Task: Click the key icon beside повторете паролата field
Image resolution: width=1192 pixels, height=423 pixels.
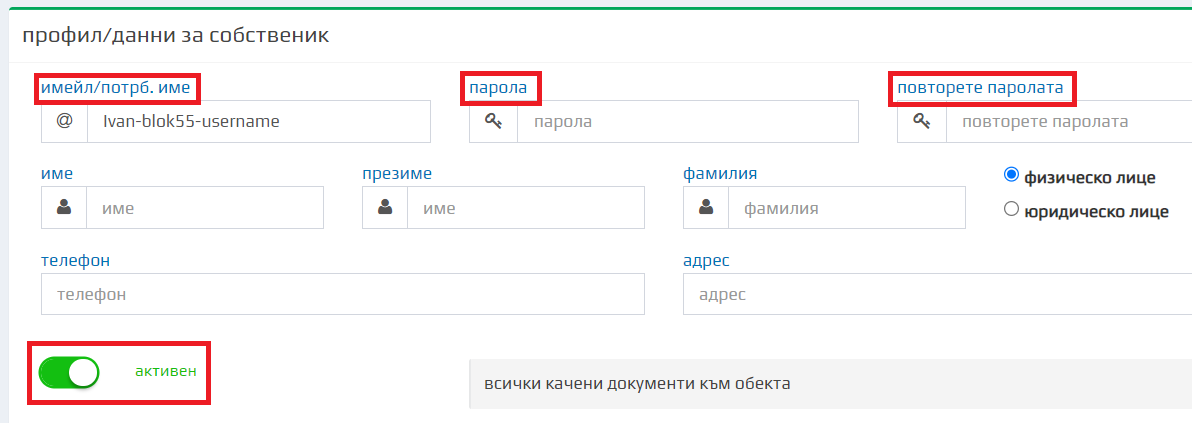Action: 921,122
